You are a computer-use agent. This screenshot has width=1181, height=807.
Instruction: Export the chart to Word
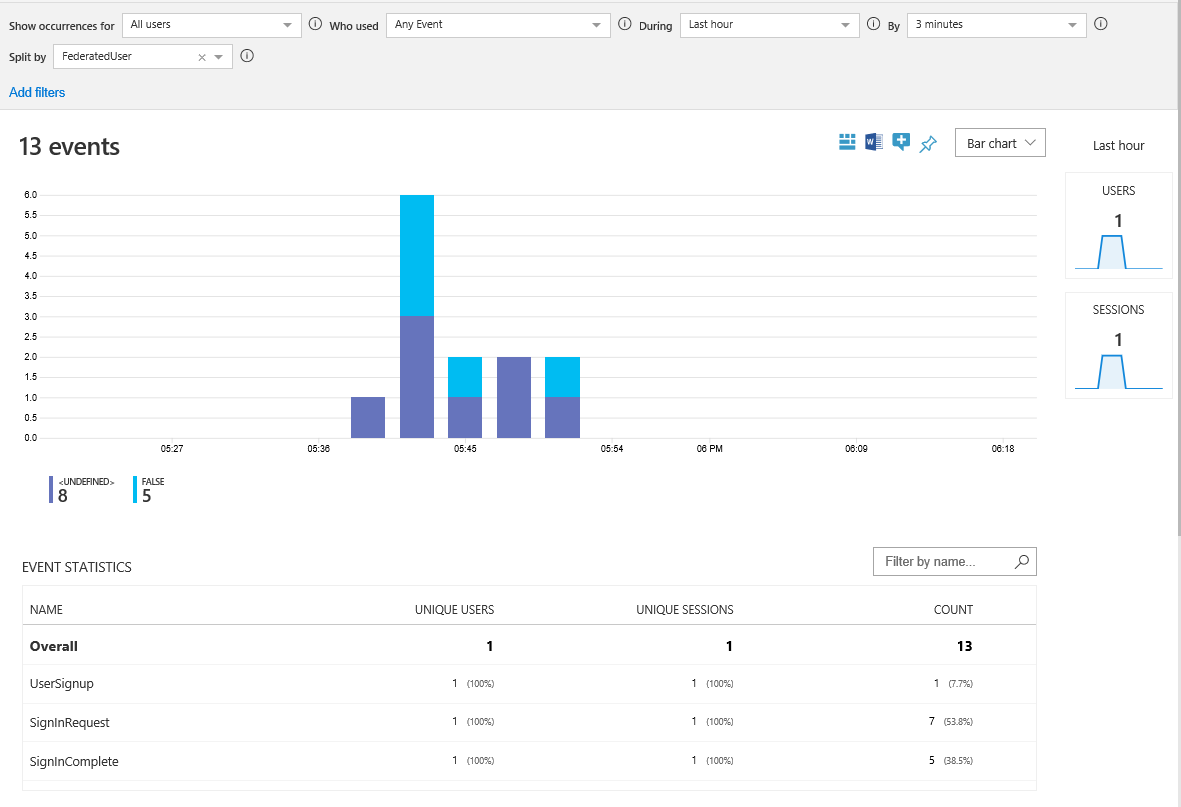(873, 142)
